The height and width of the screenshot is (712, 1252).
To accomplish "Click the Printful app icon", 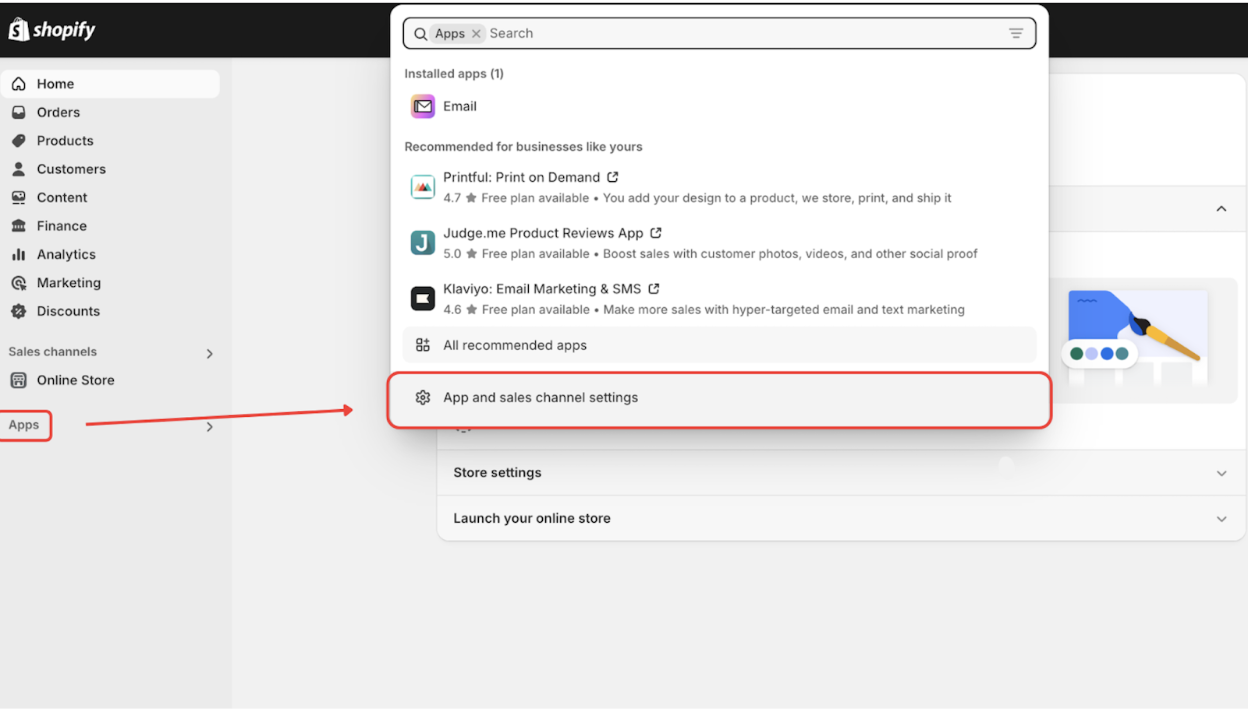I will tap(423, 187).
